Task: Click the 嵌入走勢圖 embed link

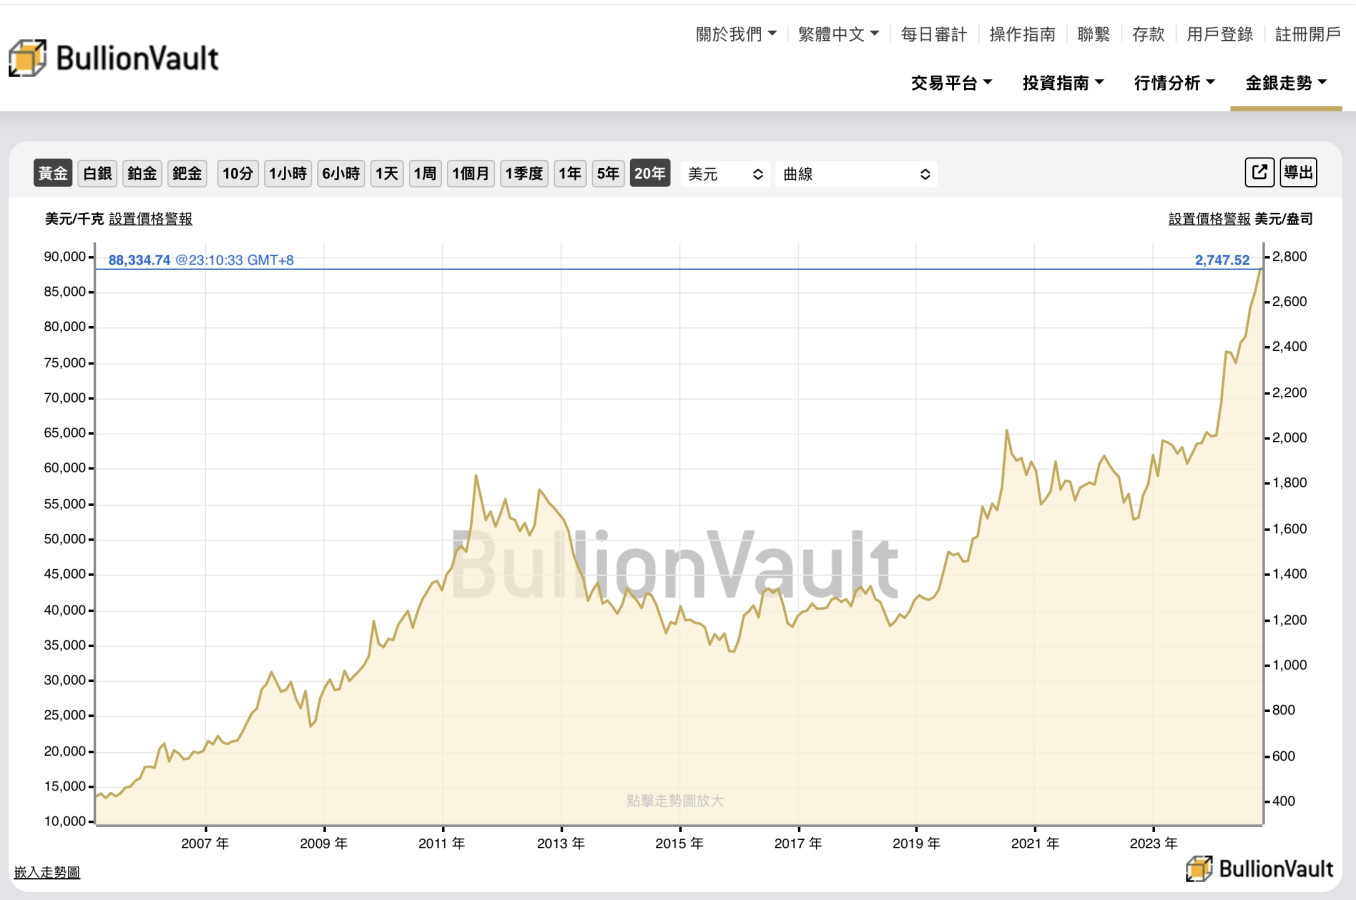Action: pyautogui.click(x=47, y=872)
